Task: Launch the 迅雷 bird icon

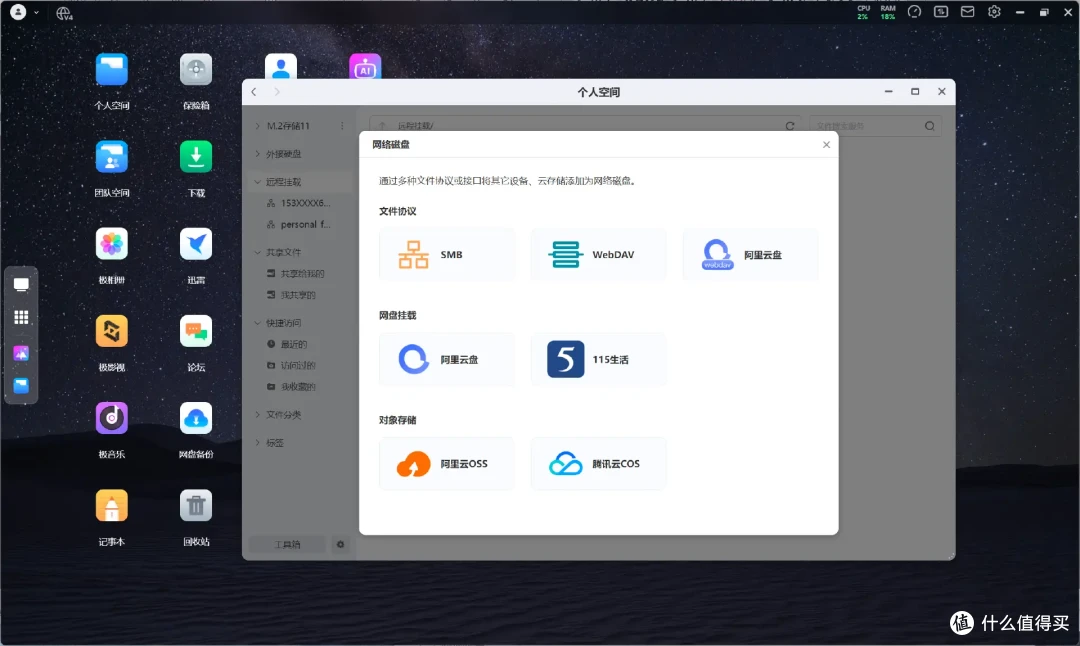Action: point(196,244)
